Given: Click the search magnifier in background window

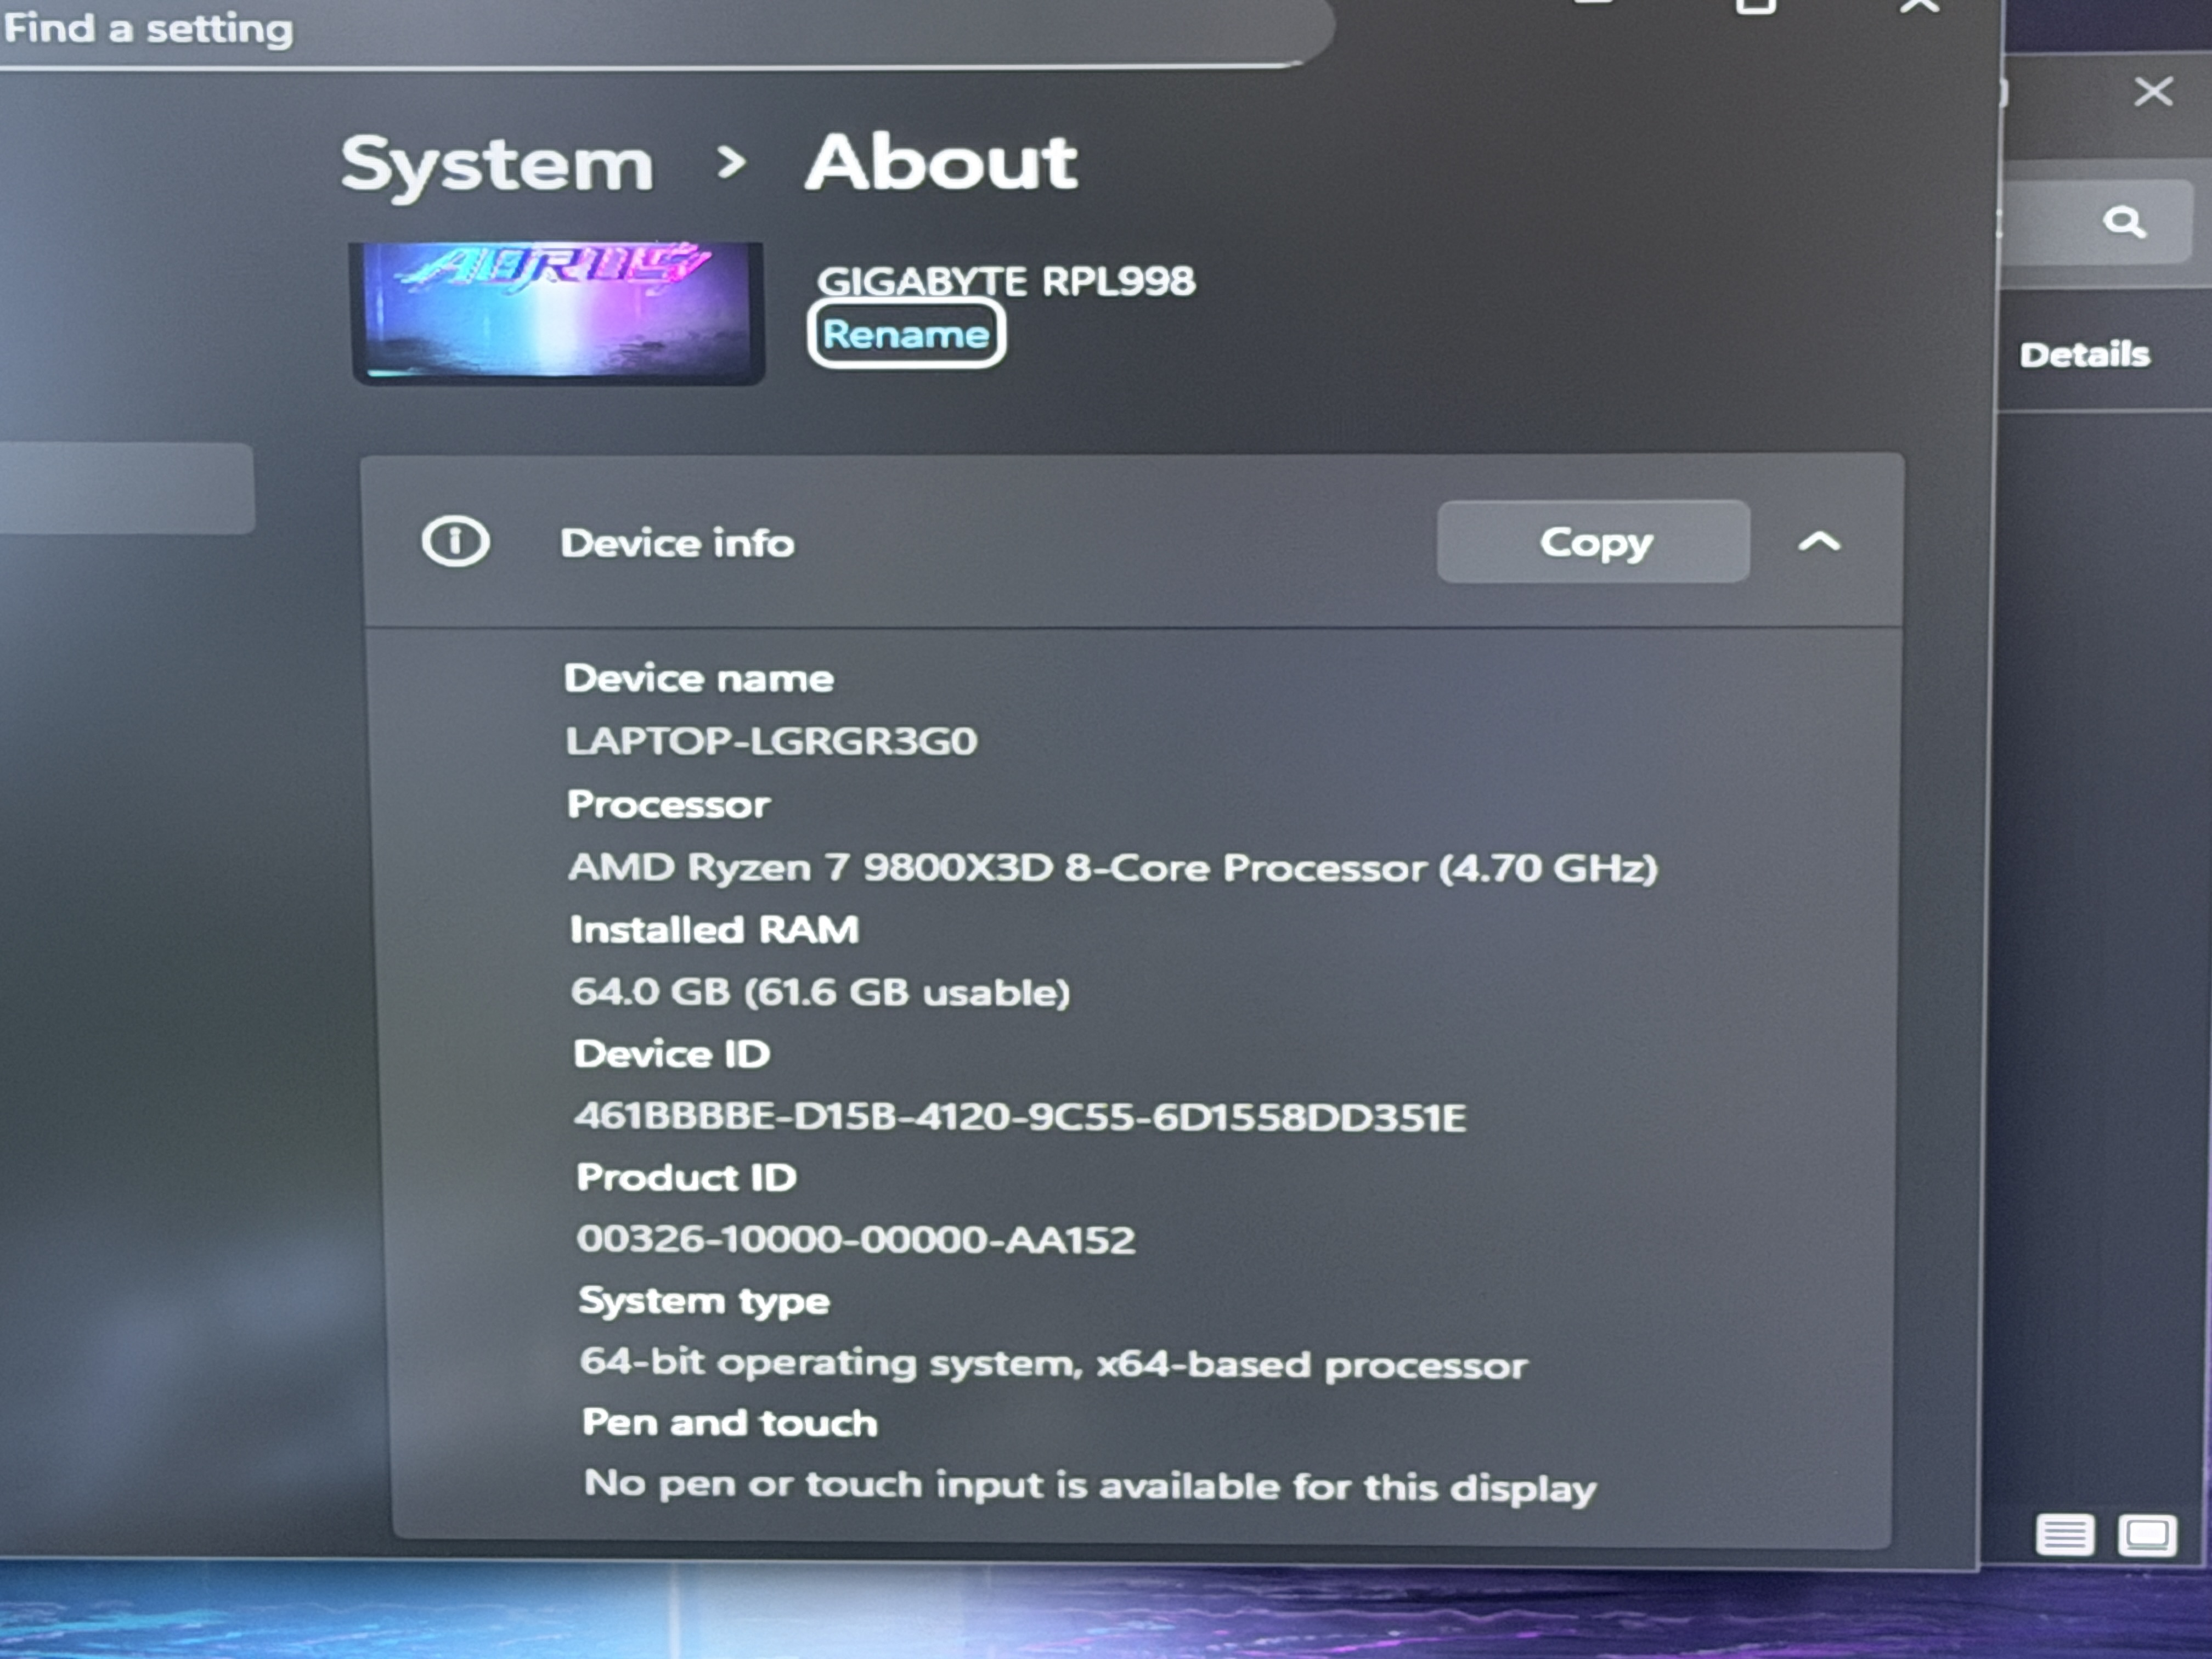Looking at the screenshot, I should click(2124, 221).
